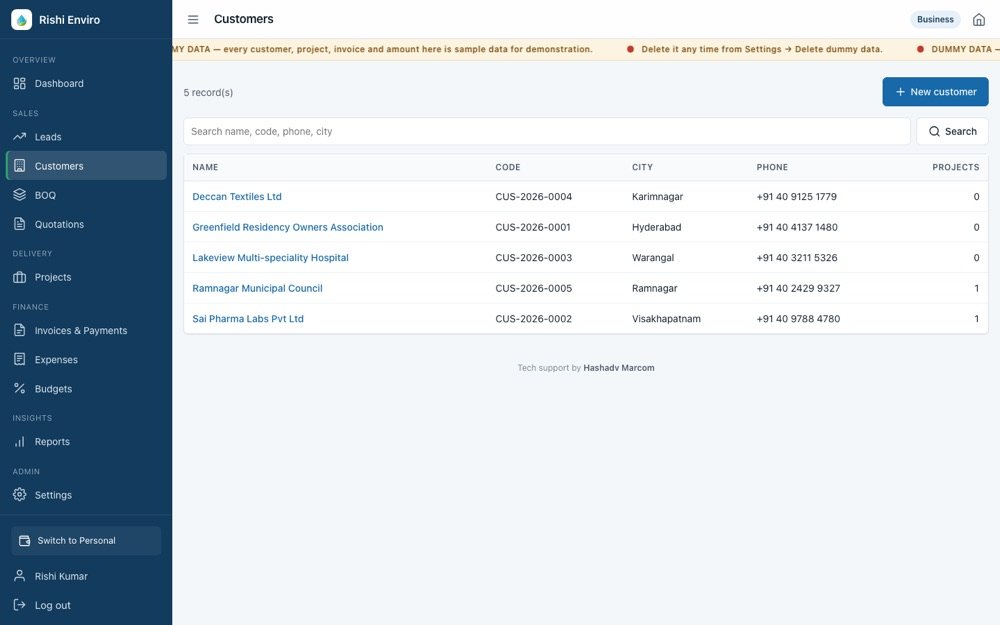Click the CODE column header
The height and width of the screenshot is (625, 1000).
pos(508,167)
